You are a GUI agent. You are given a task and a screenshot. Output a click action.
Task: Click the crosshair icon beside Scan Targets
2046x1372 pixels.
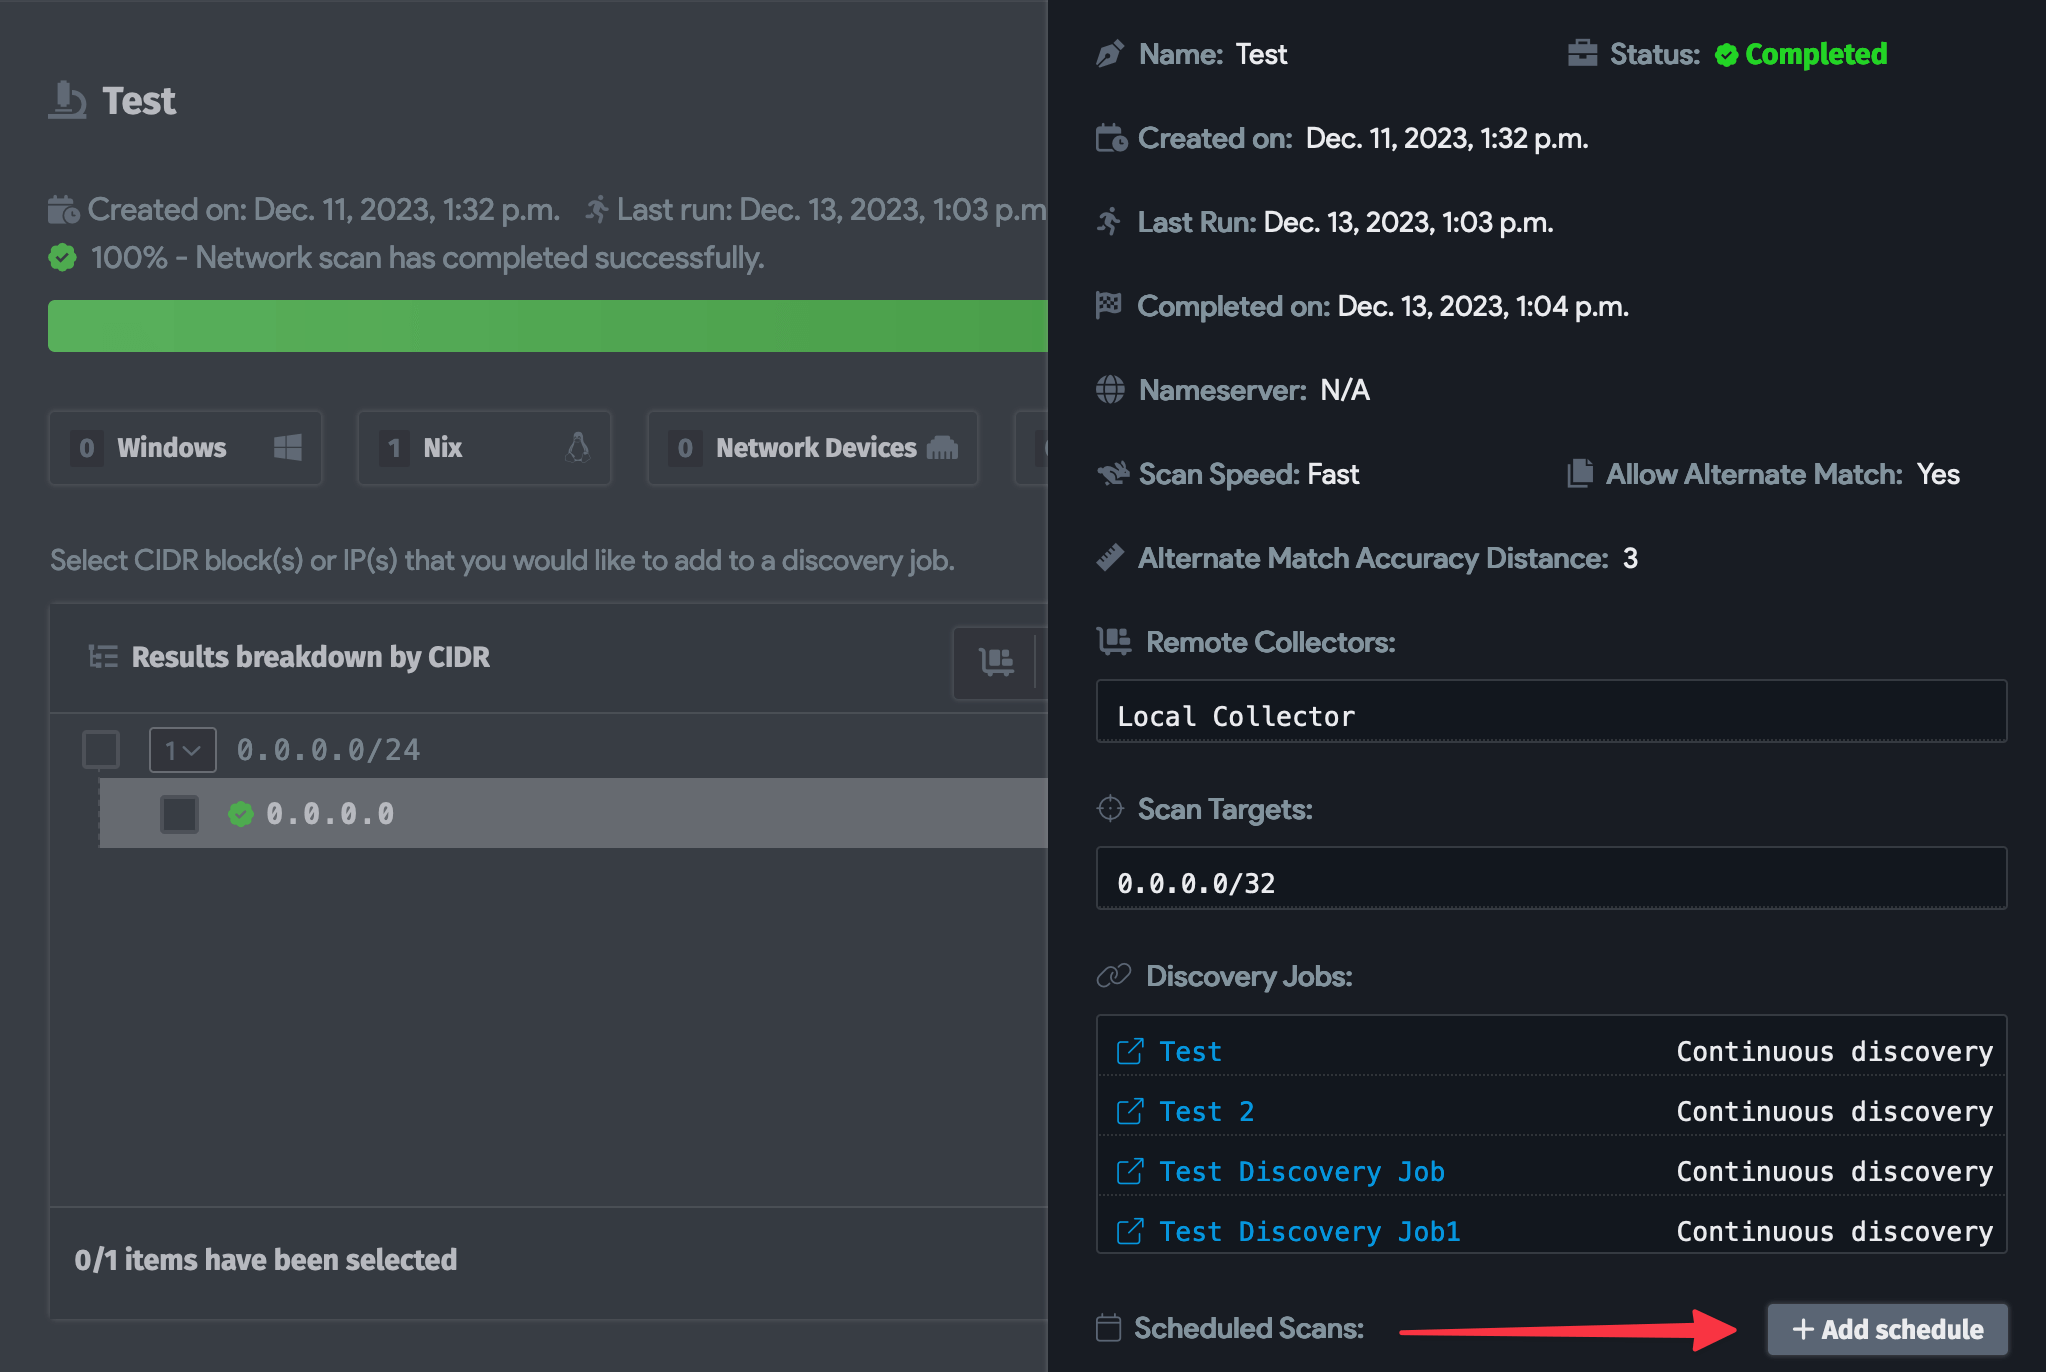coord(1110,808)
